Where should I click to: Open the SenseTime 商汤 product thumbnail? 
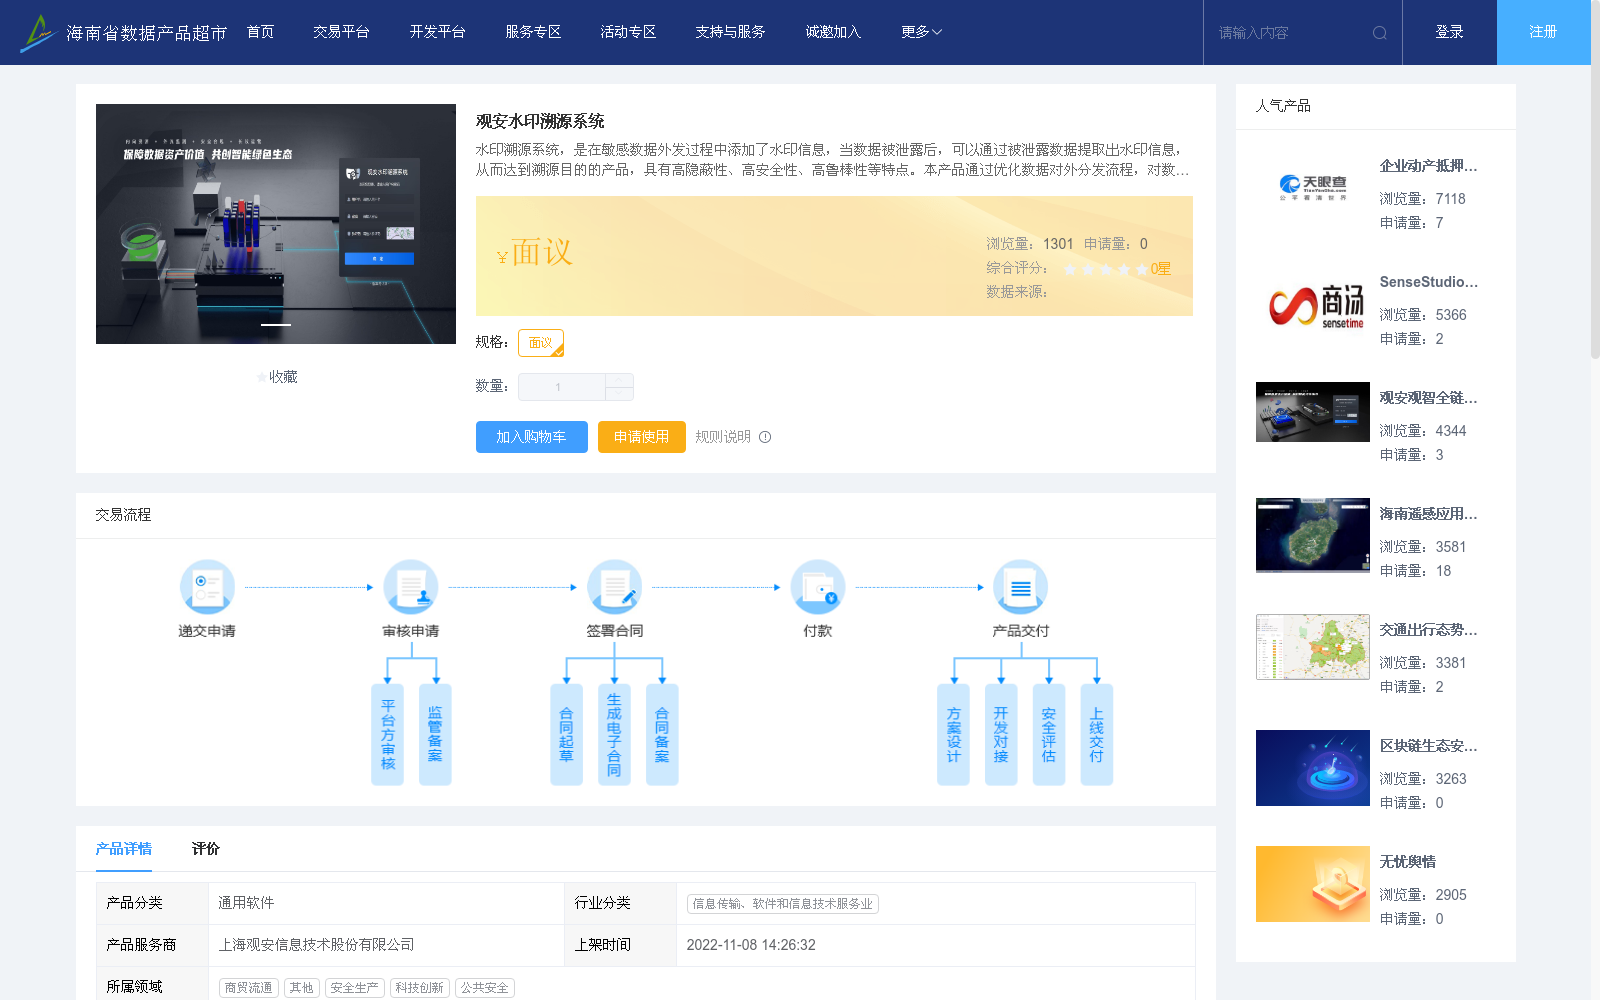1313,304
